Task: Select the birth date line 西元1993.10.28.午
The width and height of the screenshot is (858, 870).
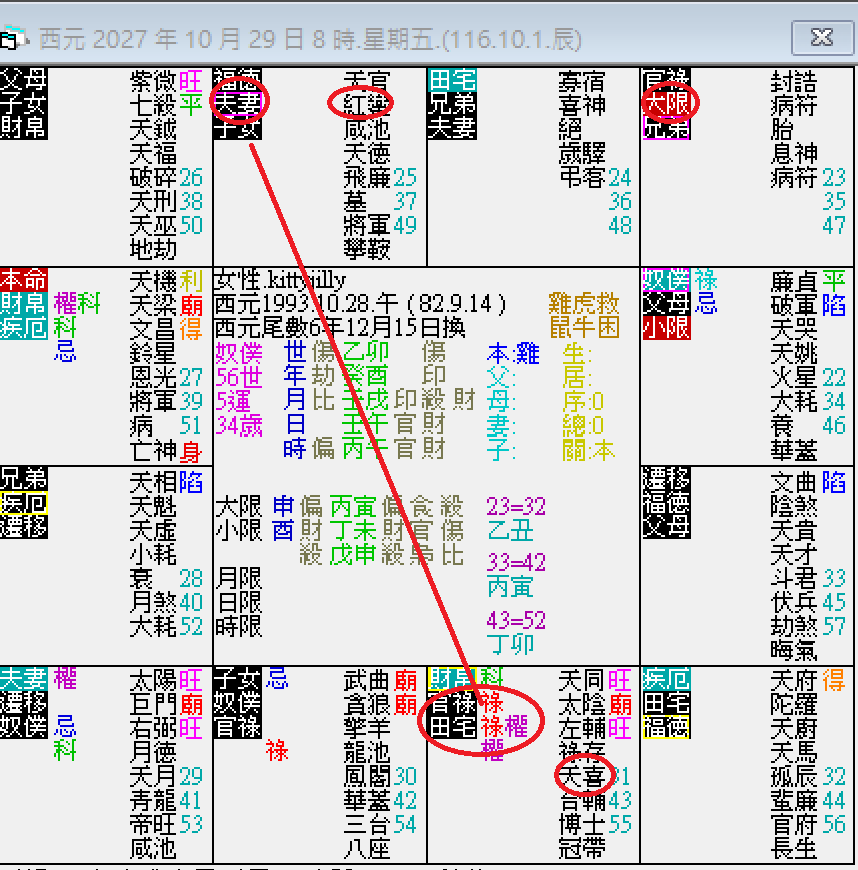Action: point(306,304)
